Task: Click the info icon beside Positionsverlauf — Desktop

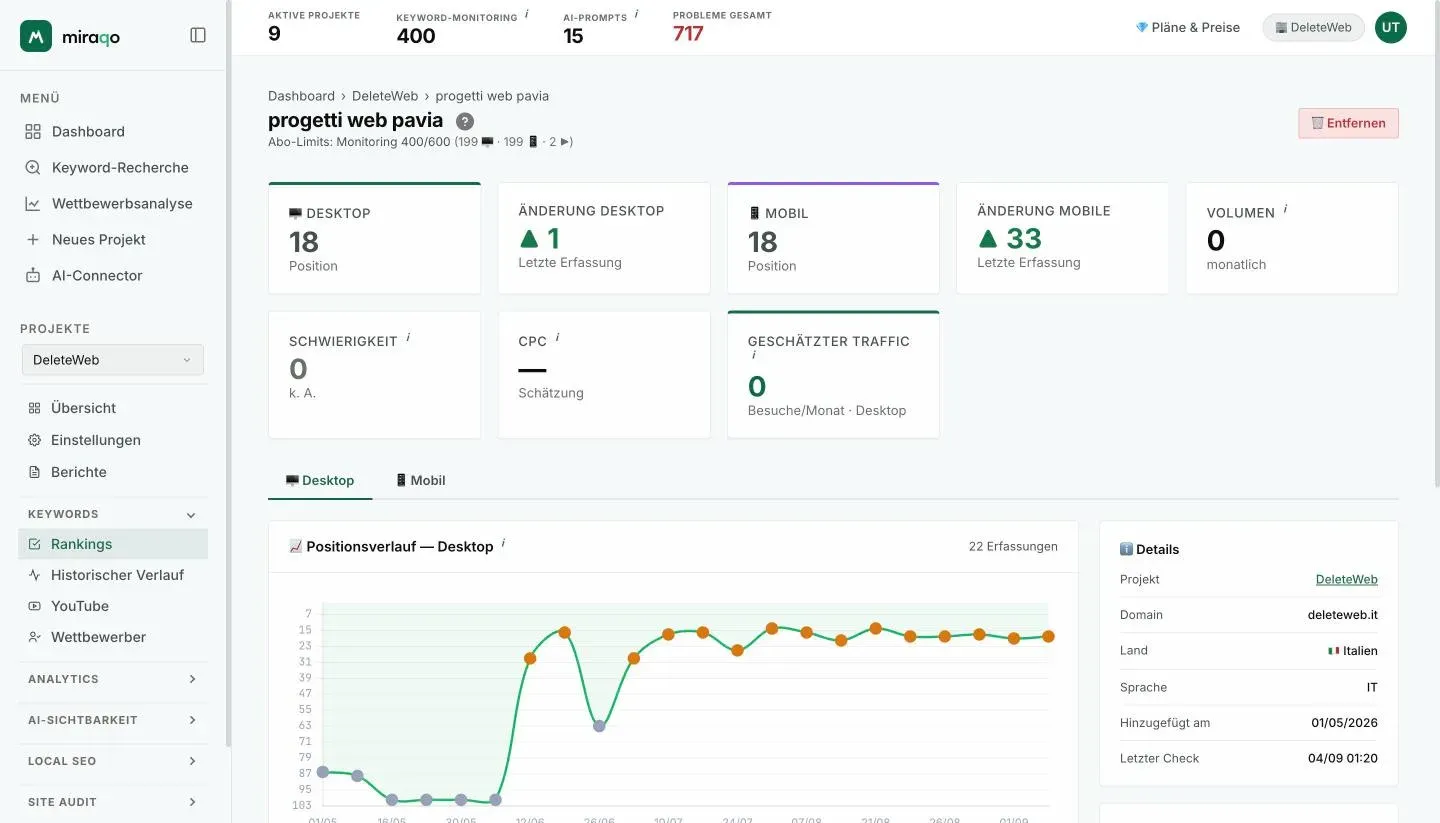Action: coord(503,543)
